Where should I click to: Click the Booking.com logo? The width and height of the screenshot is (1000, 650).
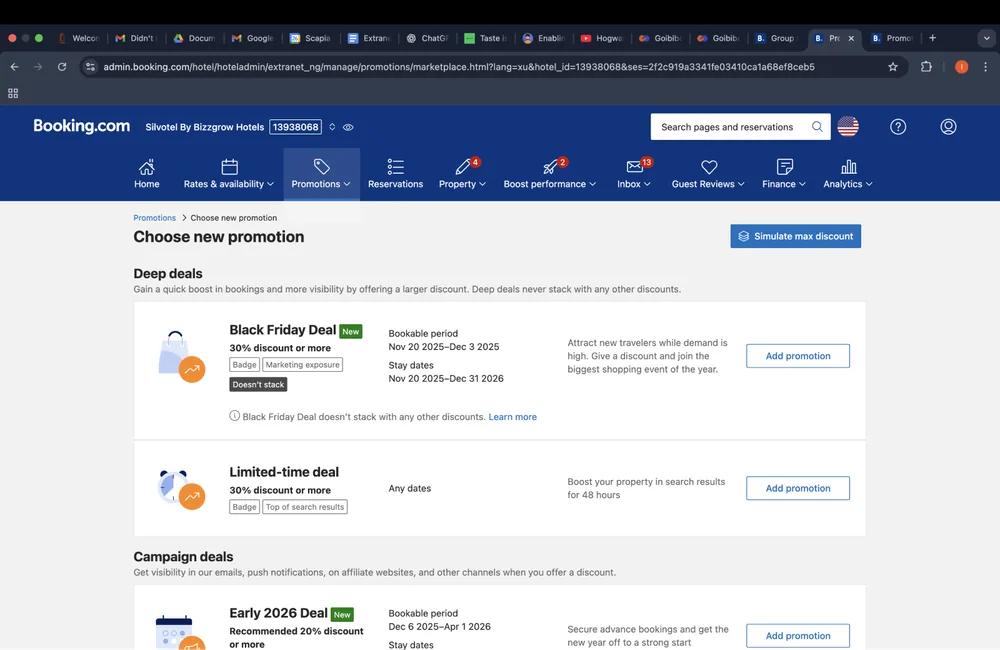82,126
